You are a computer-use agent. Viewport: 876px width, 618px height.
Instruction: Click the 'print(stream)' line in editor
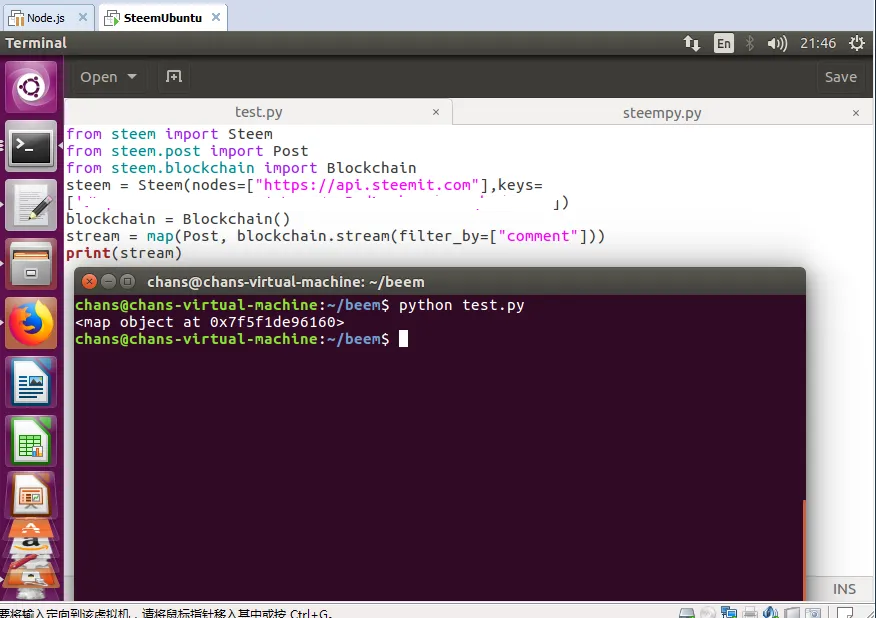[124, 253]
